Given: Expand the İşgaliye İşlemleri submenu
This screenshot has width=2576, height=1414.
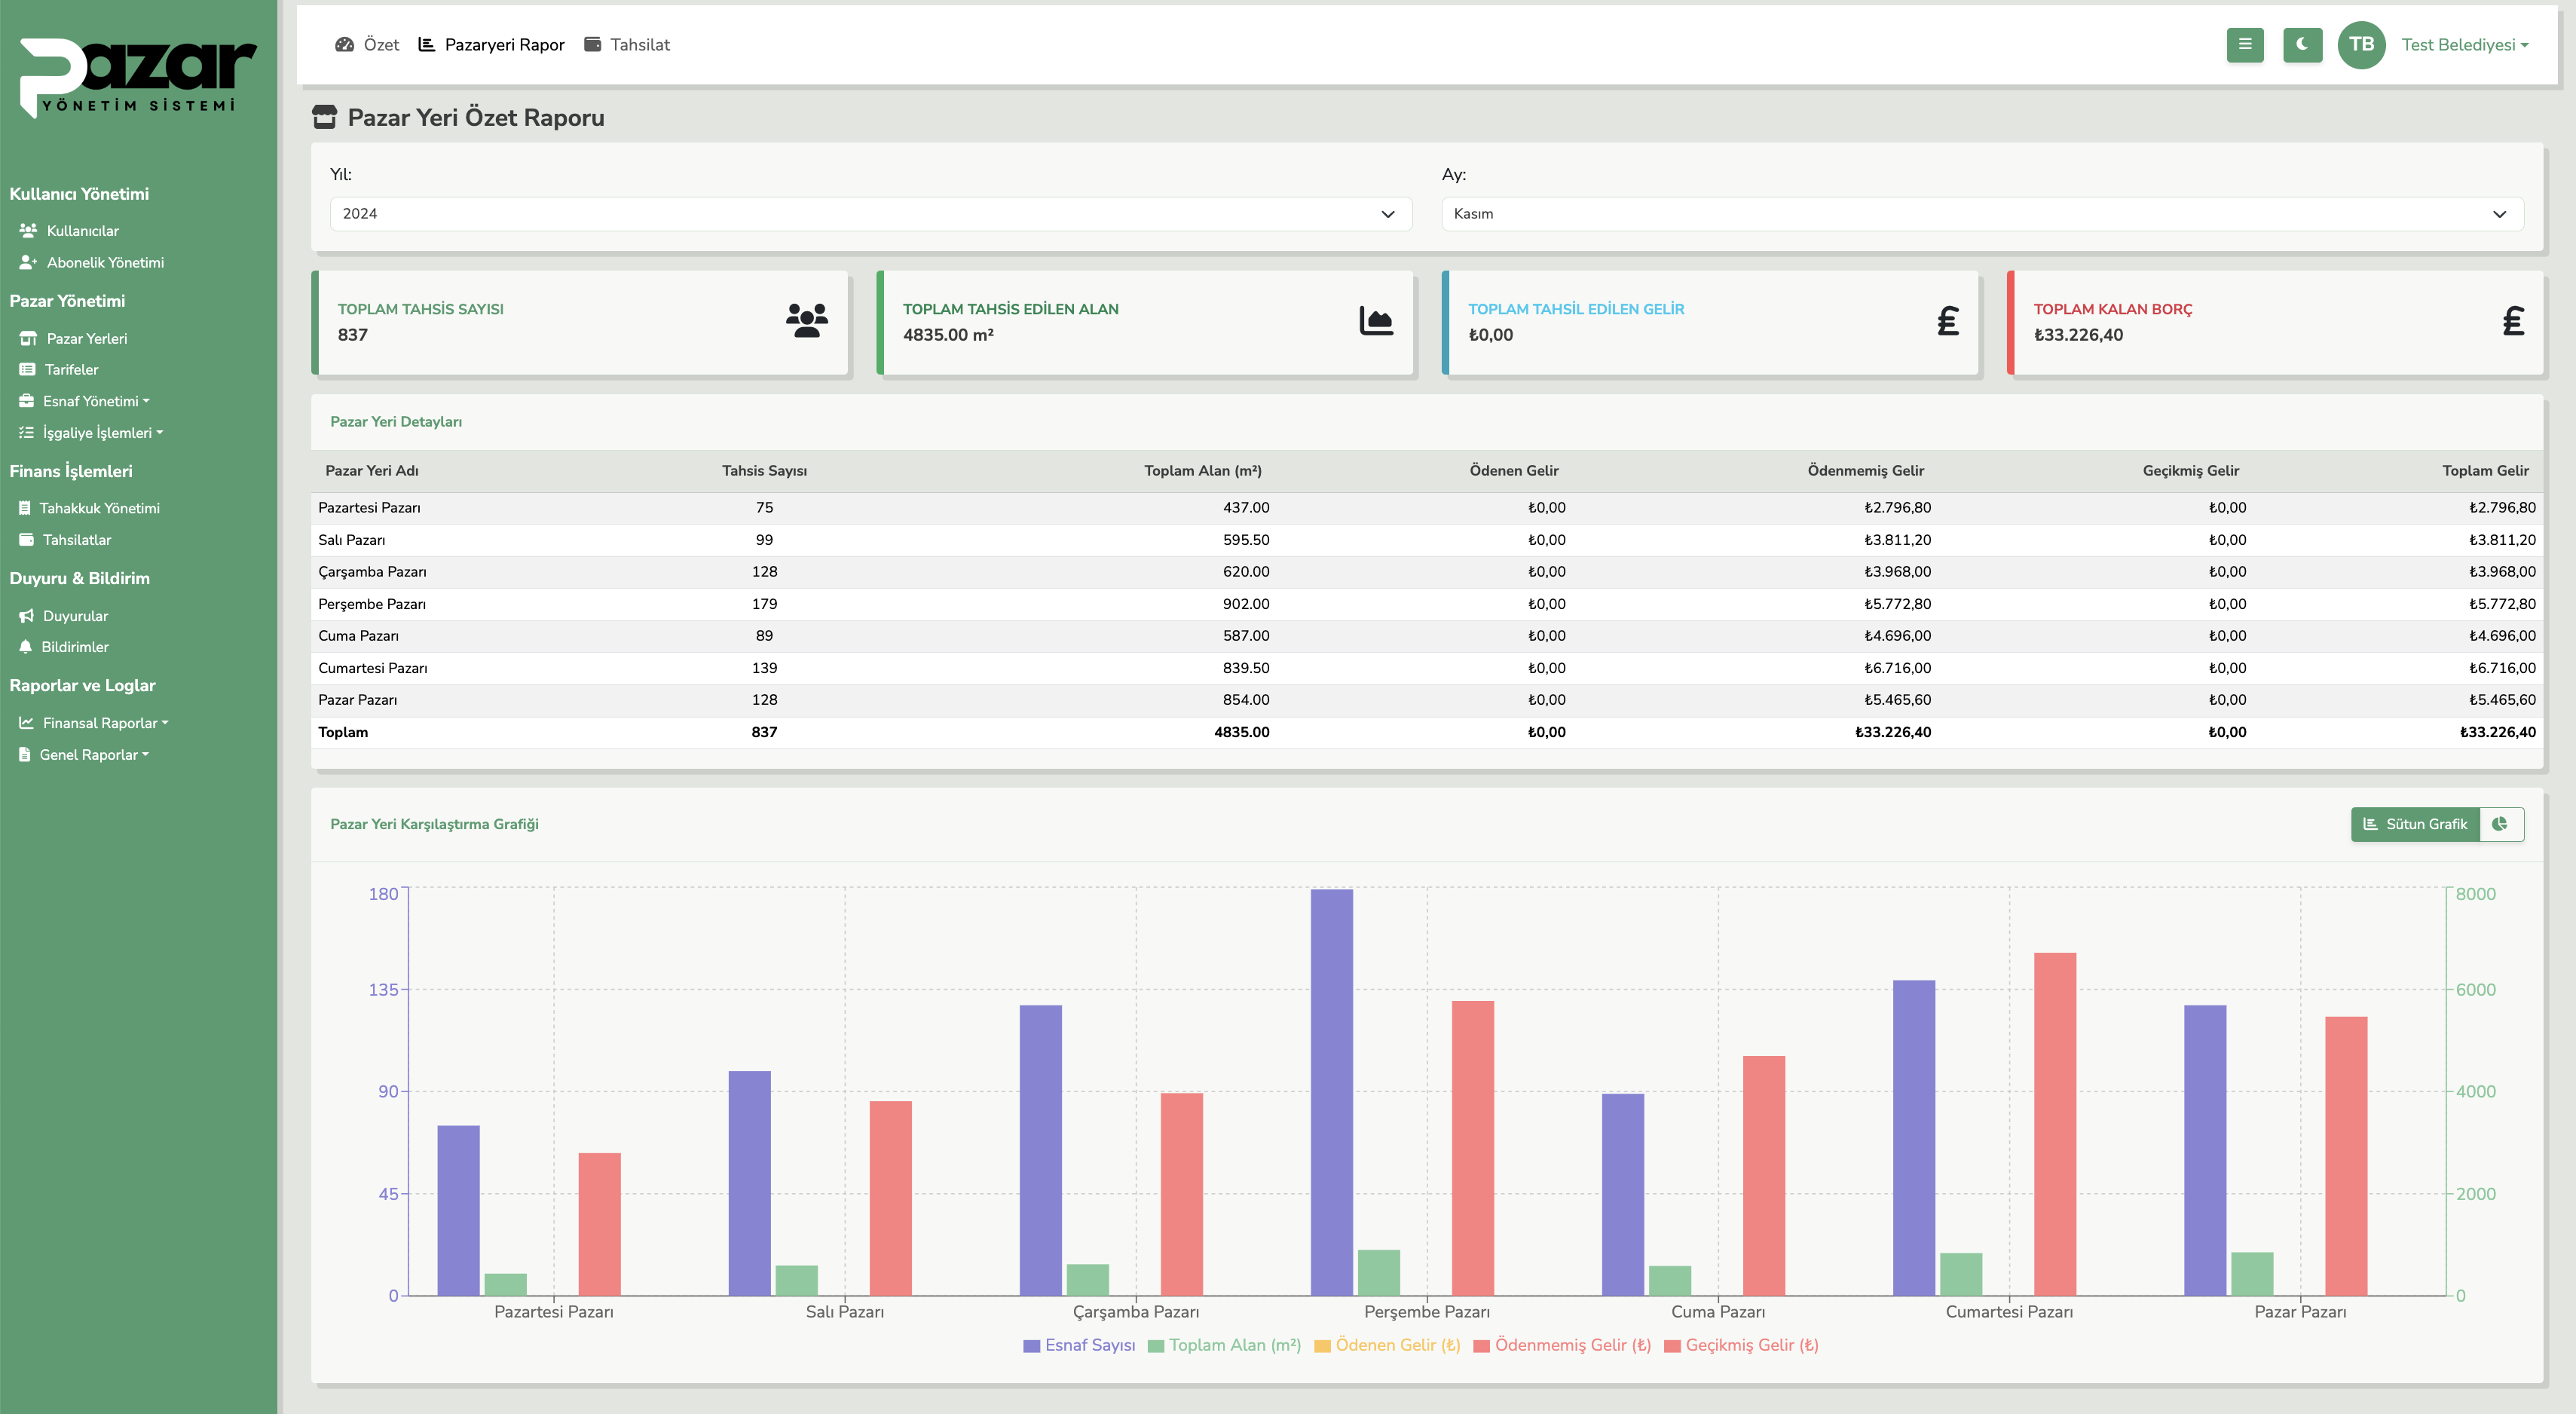Looking at the screenshot, I should coord(103,433).
